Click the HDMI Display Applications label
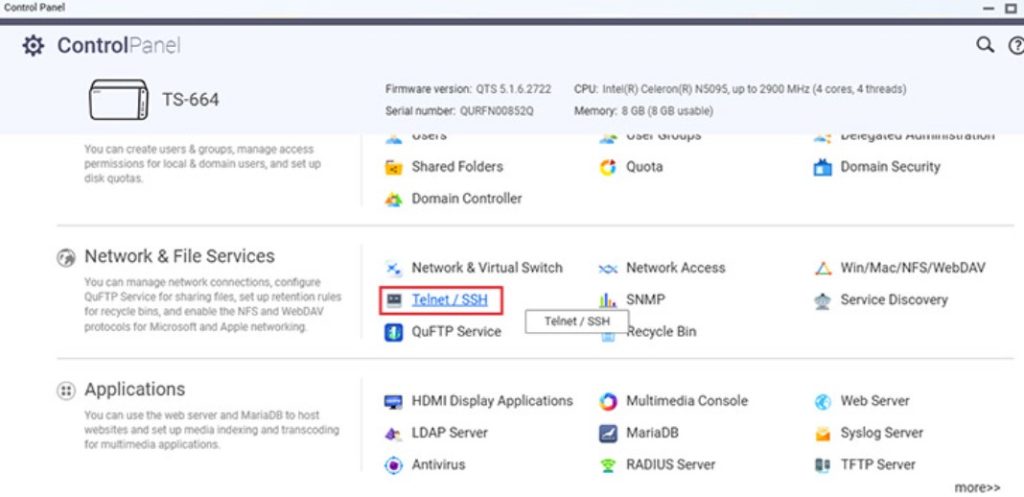1024x497 pixels. pos(492,401)
